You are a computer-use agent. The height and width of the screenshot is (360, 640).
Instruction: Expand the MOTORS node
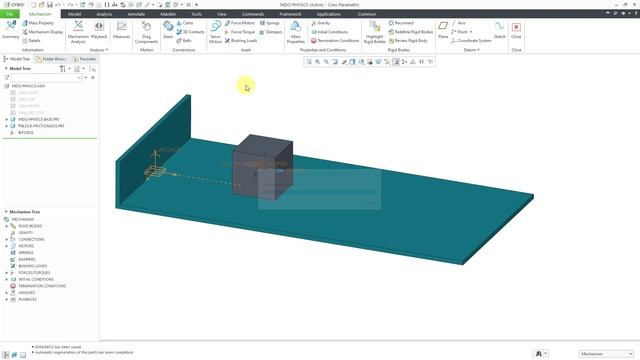click(x=7, y=246)
